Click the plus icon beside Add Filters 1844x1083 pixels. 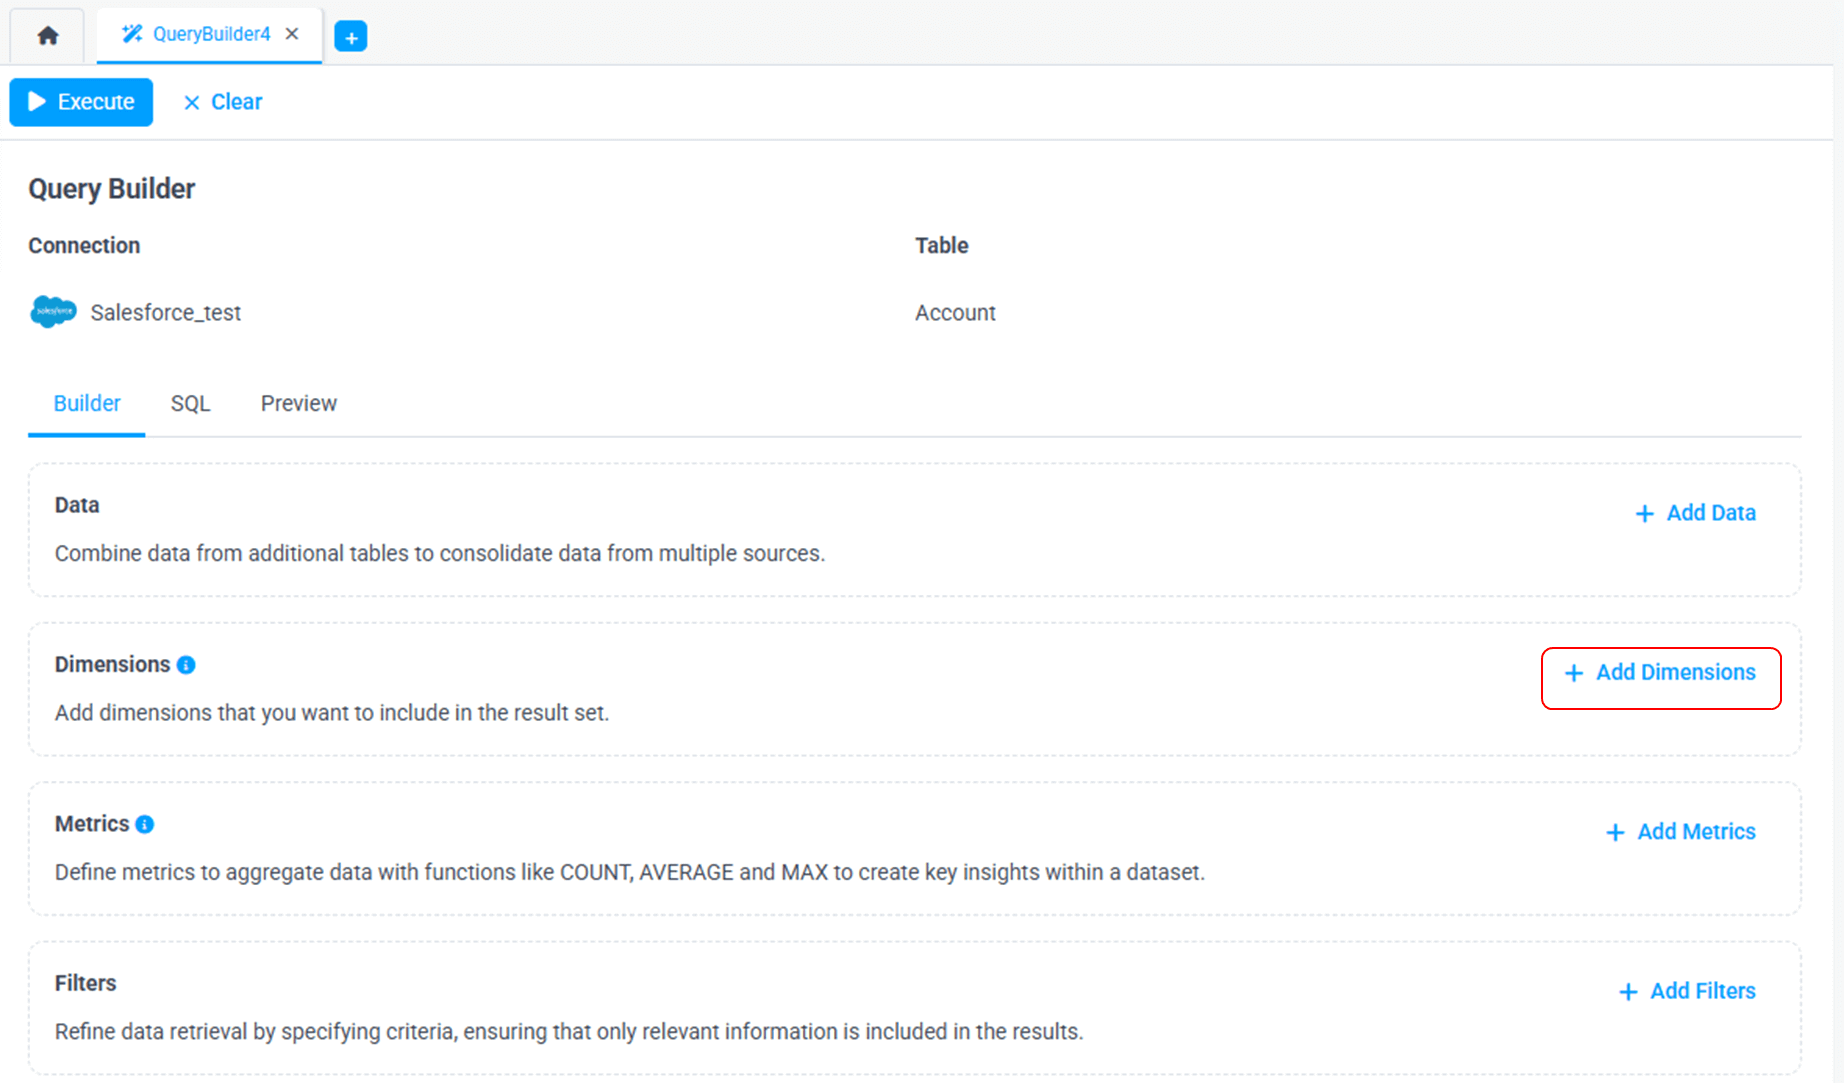point(1628,992)
